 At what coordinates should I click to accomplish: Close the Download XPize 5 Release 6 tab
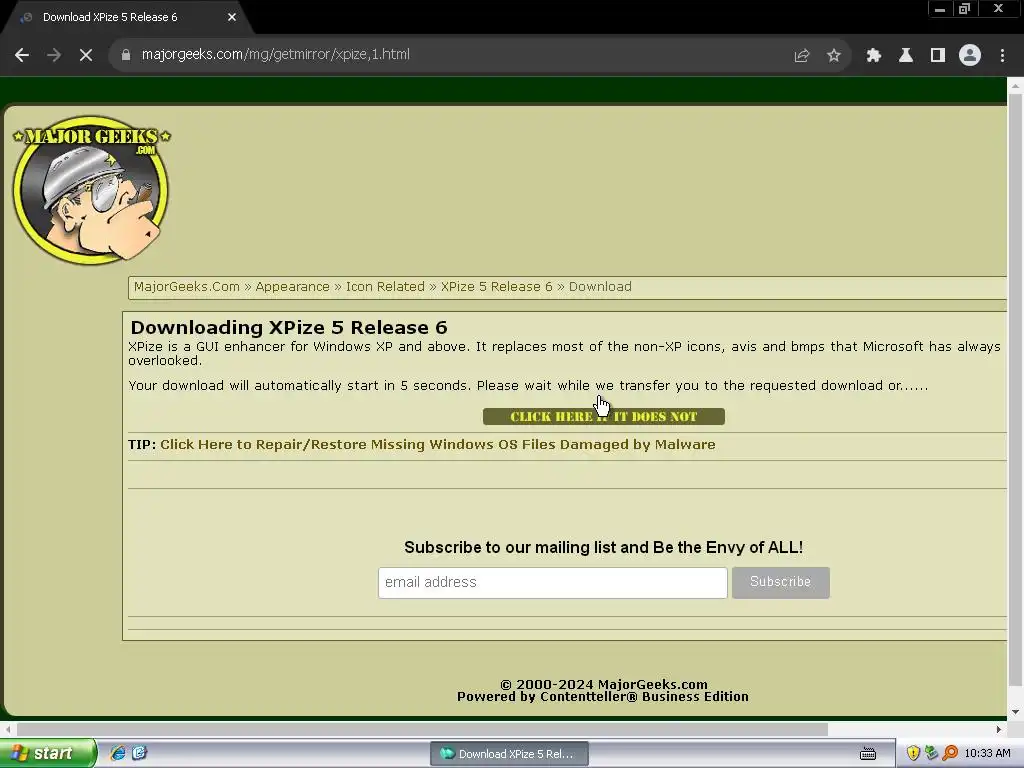[232, 17]
